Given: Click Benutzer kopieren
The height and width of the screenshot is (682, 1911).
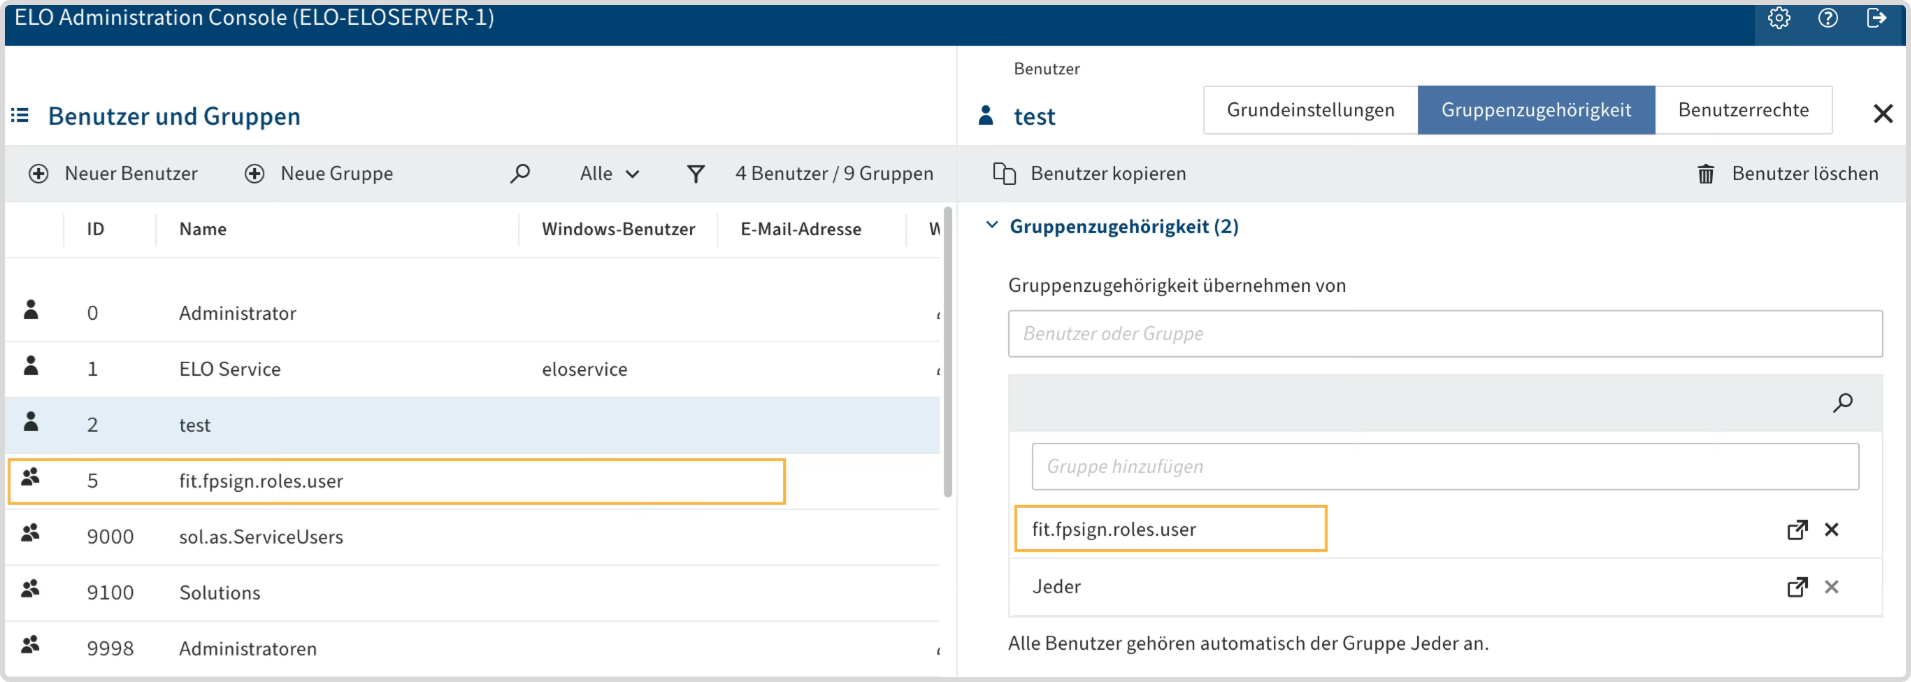Looking at the screenshot, I should (x=1089, y=174).
